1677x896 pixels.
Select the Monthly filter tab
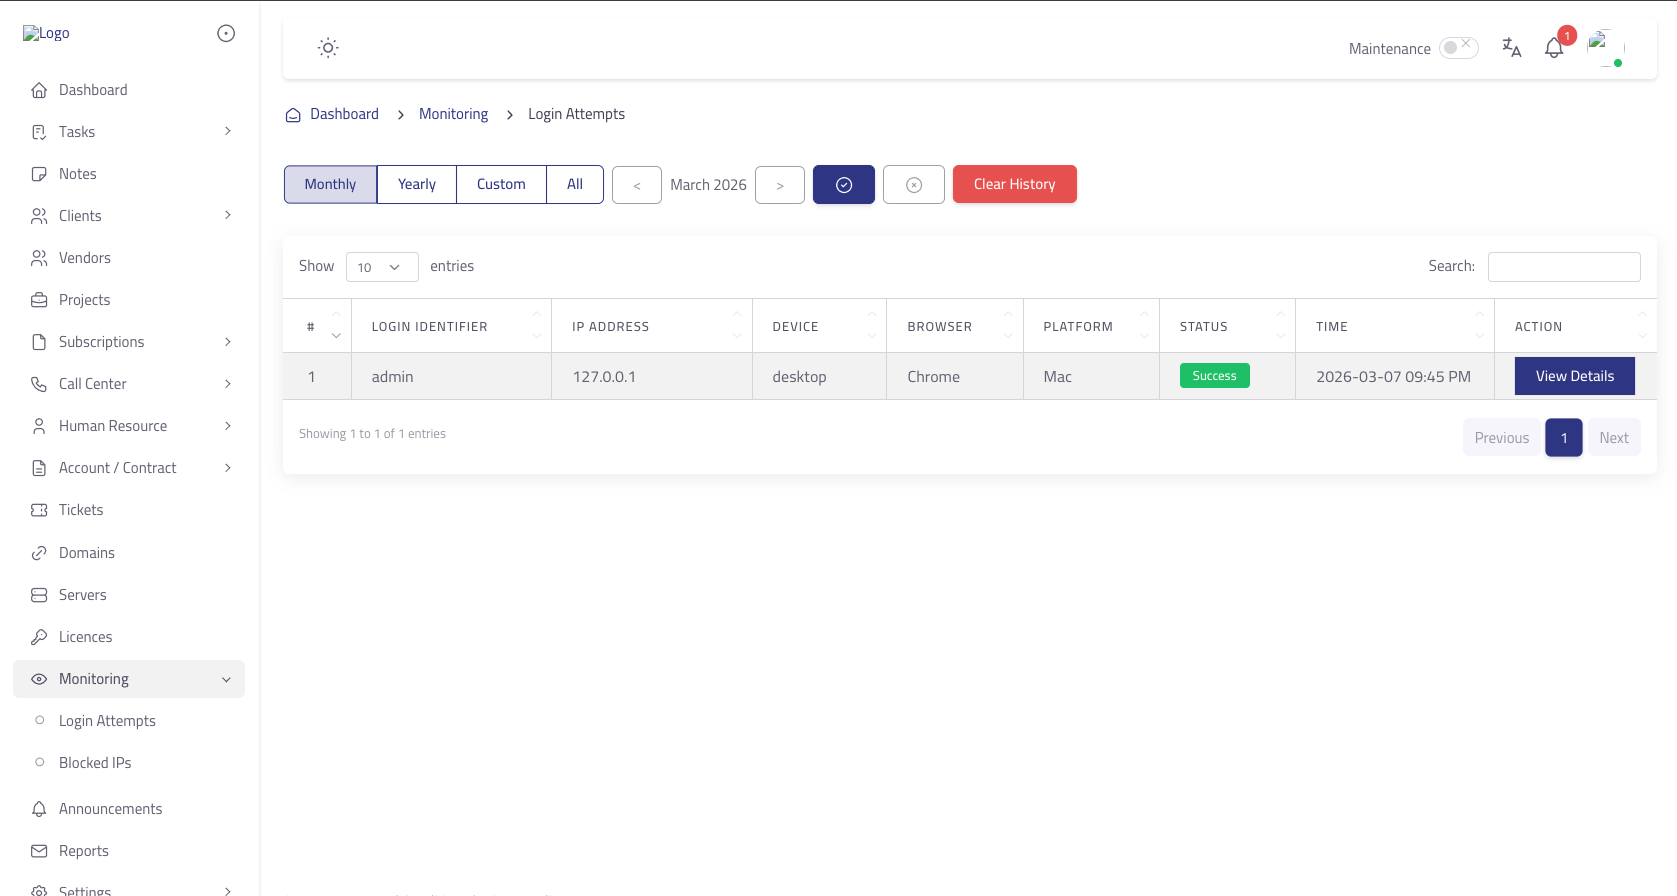click(330, 185)
